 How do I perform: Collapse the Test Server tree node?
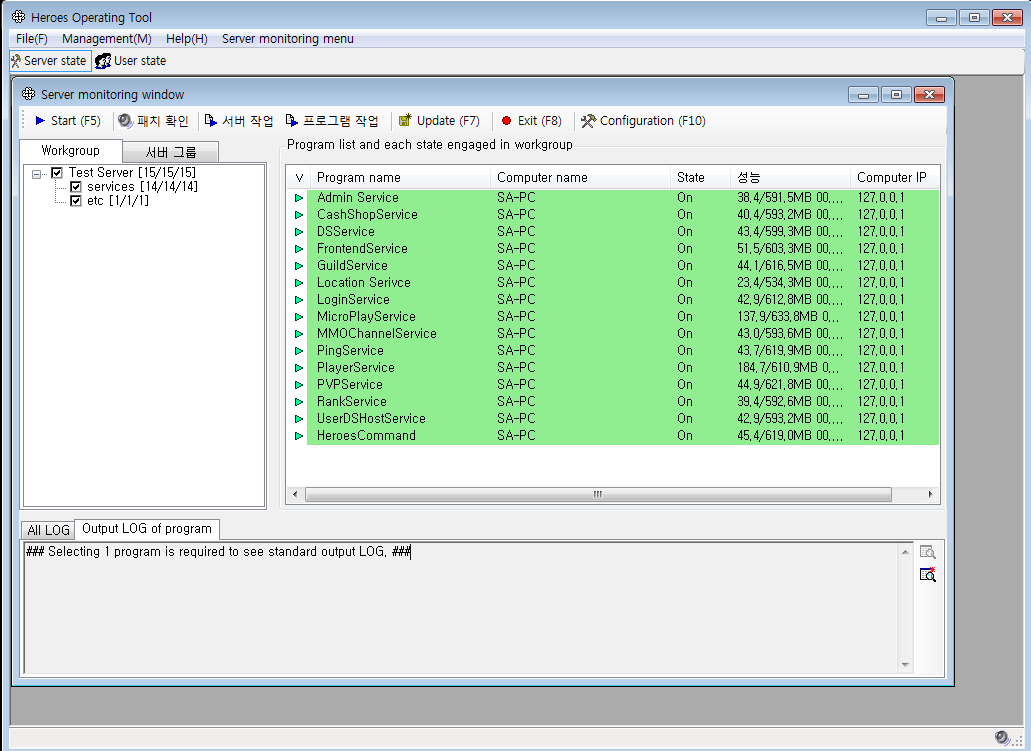coord(37,173)
